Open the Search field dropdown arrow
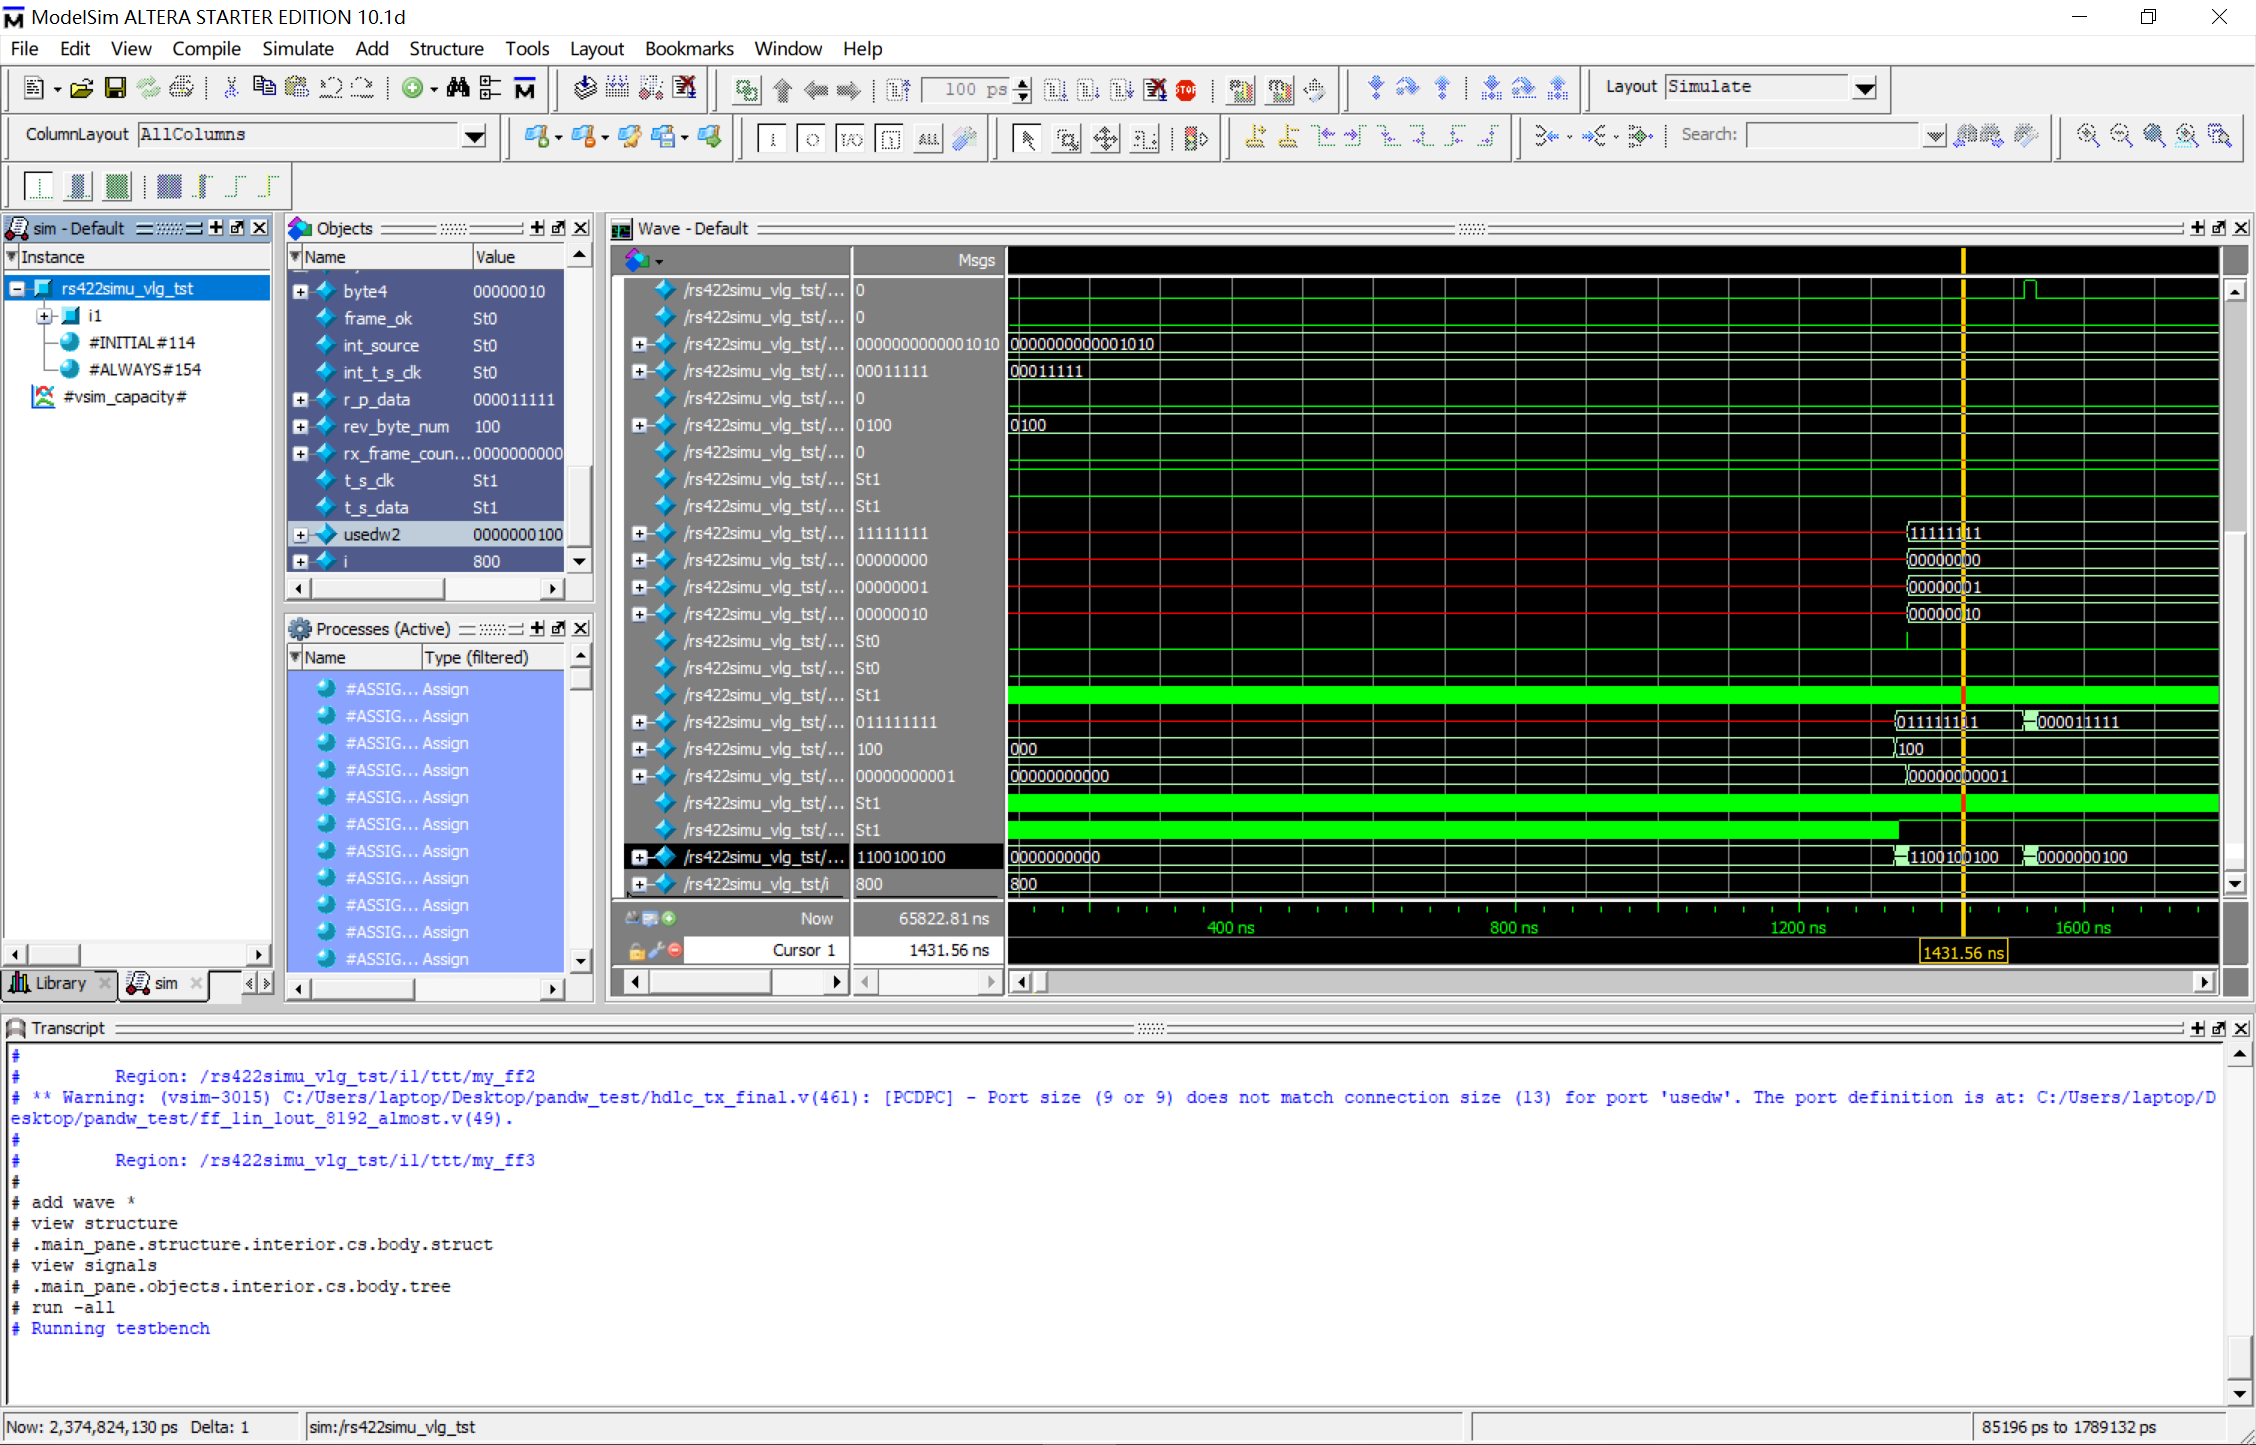This screenshot has width=2256, height=1445. coord(1934,136)
